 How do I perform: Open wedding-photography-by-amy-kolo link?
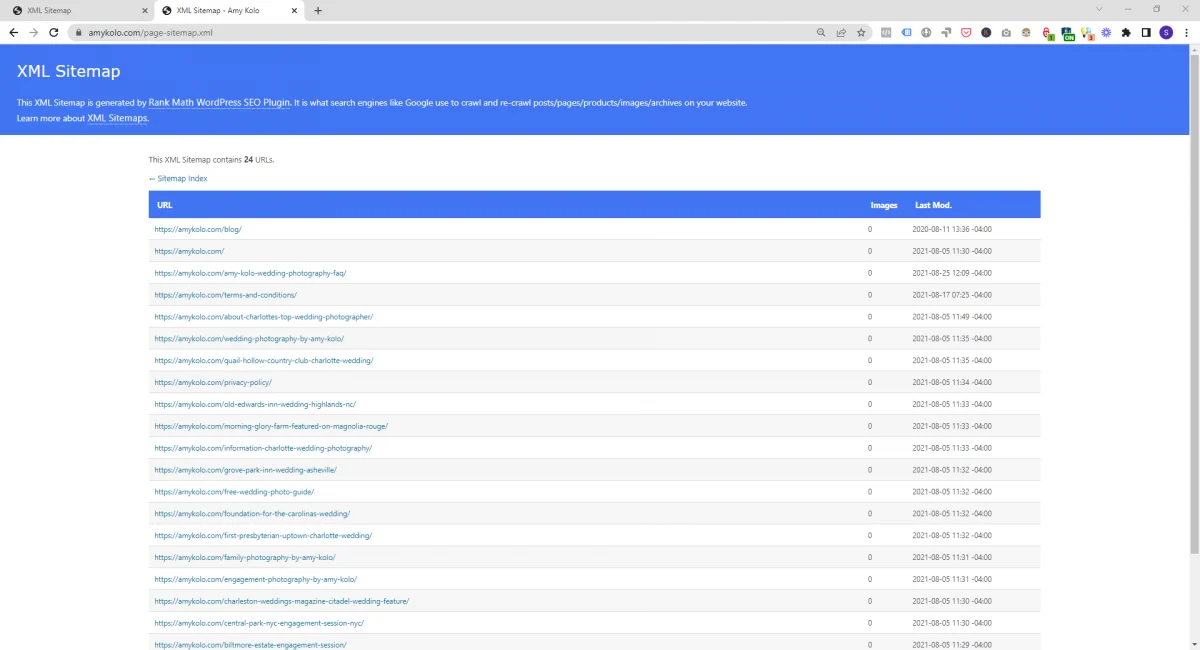point(249,339)
